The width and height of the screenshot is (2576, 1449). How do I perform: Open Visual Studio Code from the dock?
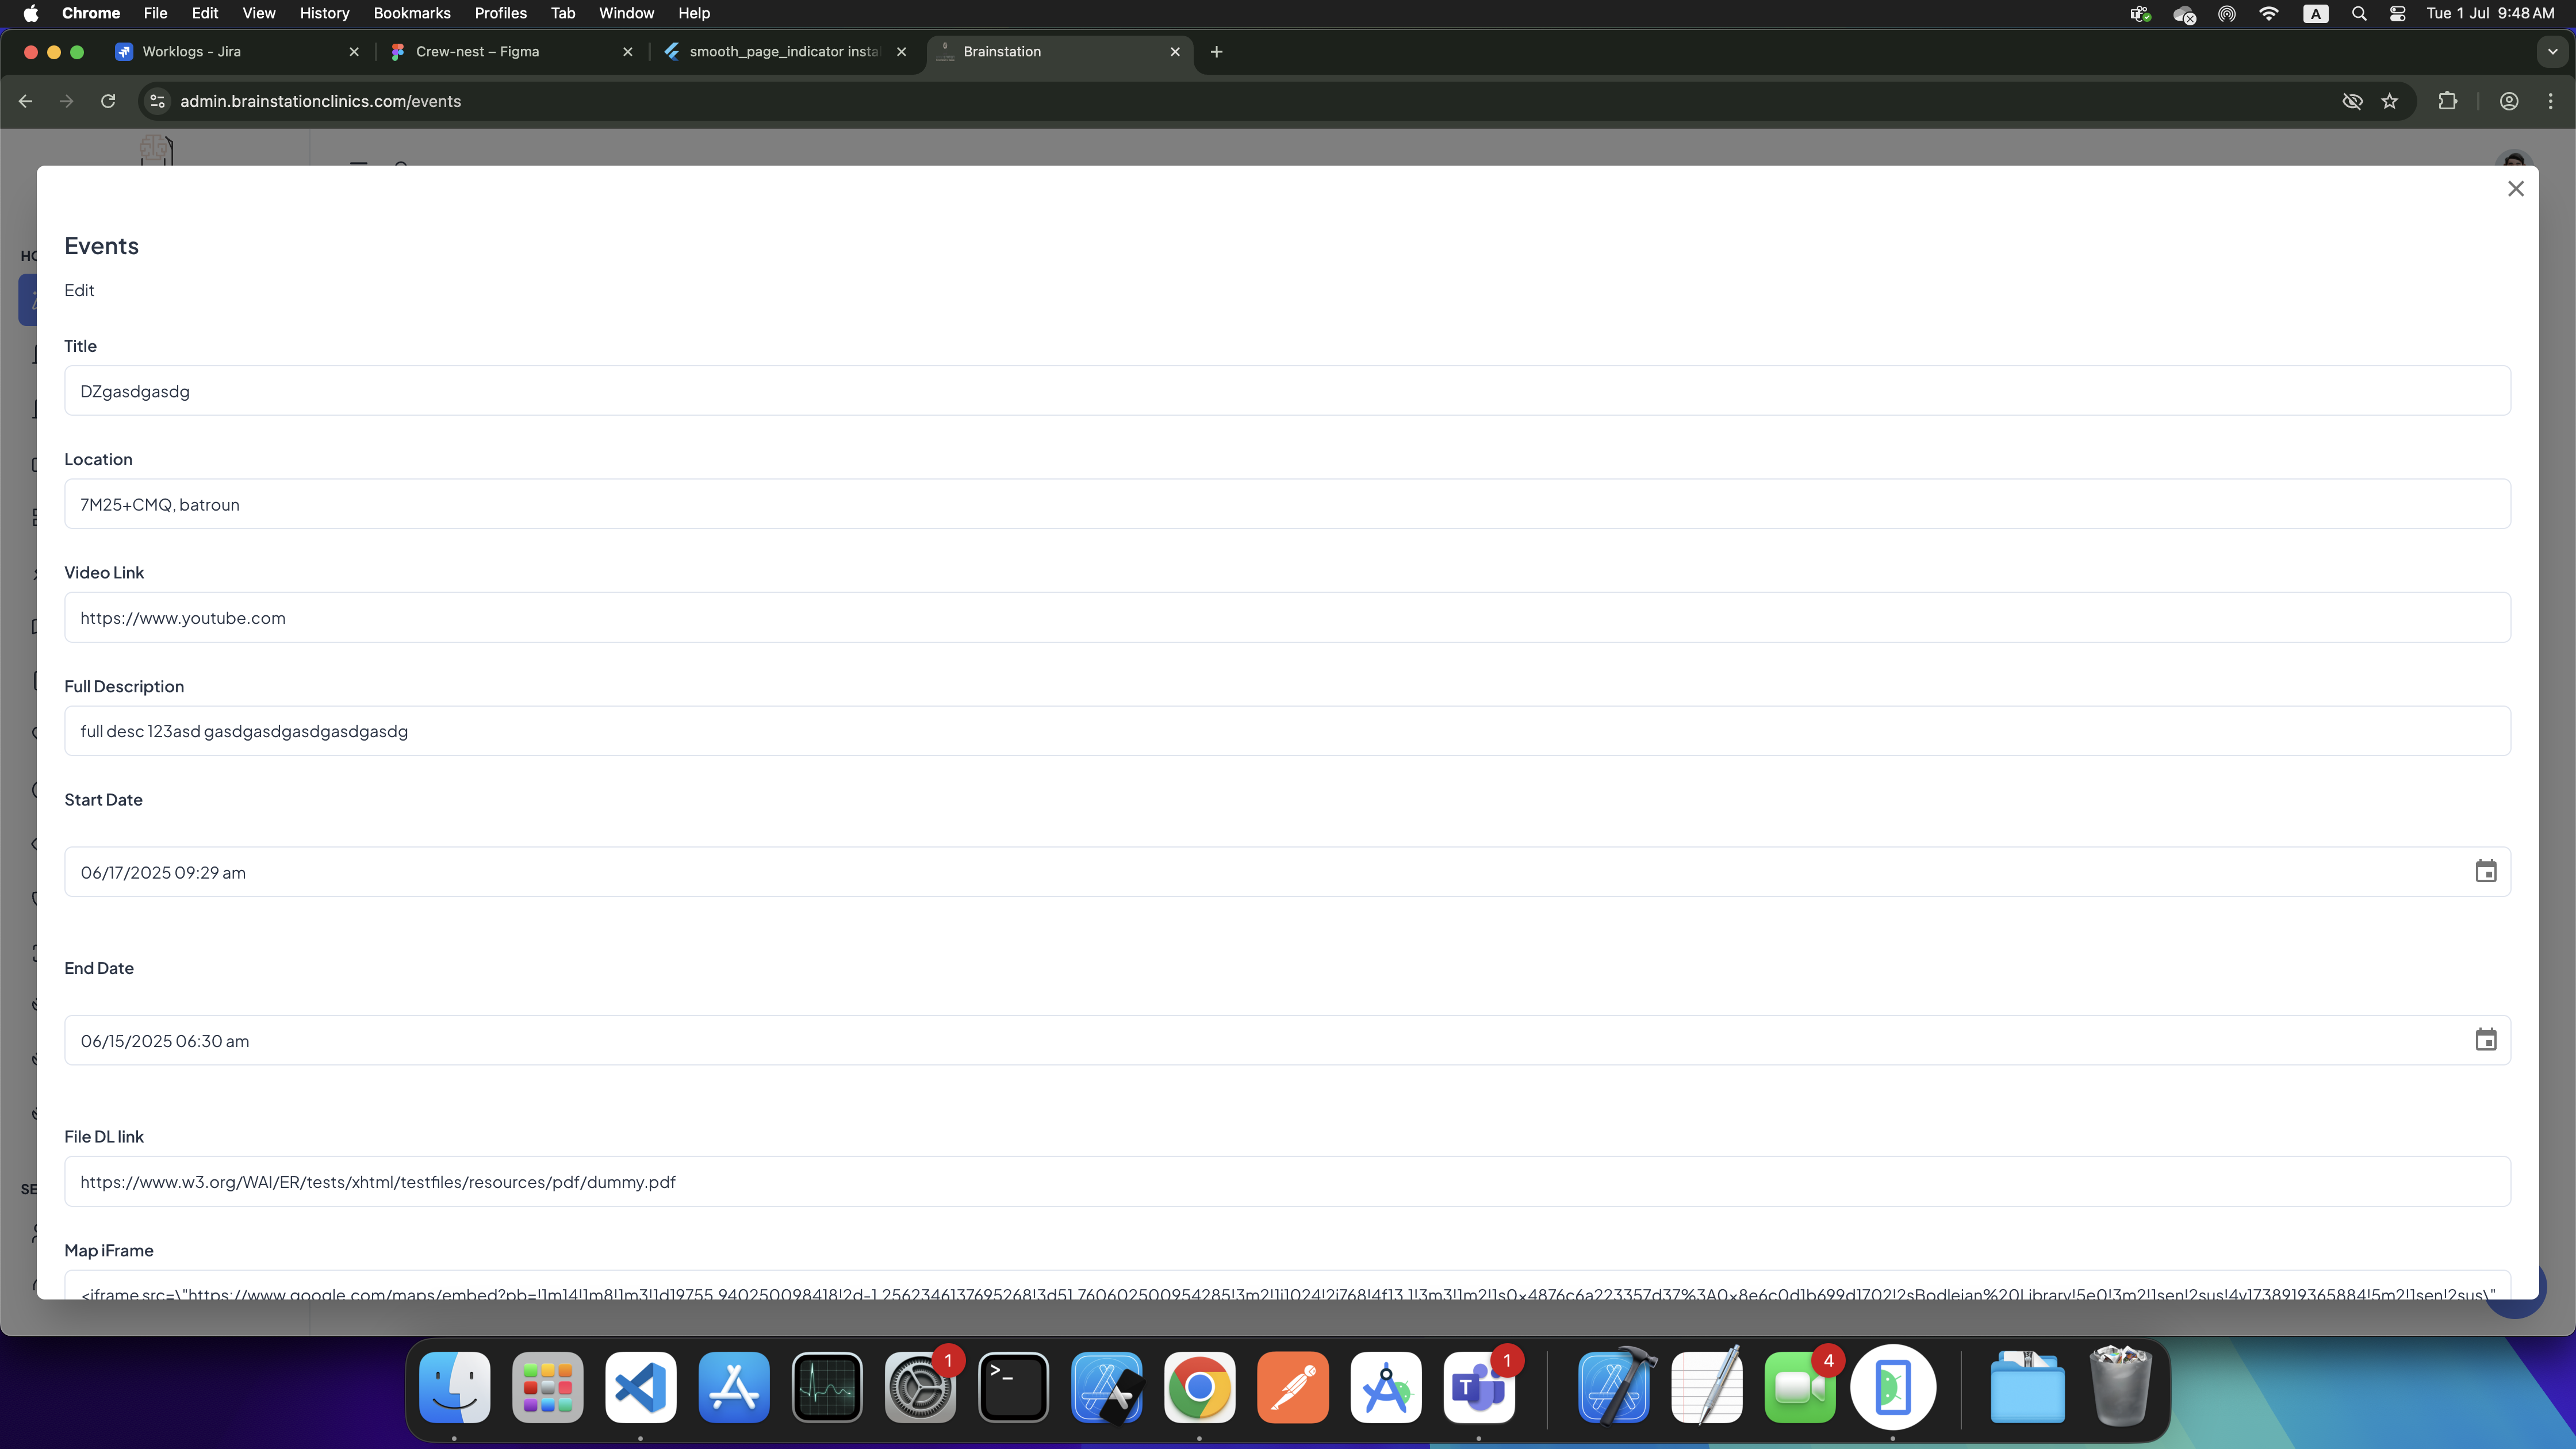point(640,1387)
